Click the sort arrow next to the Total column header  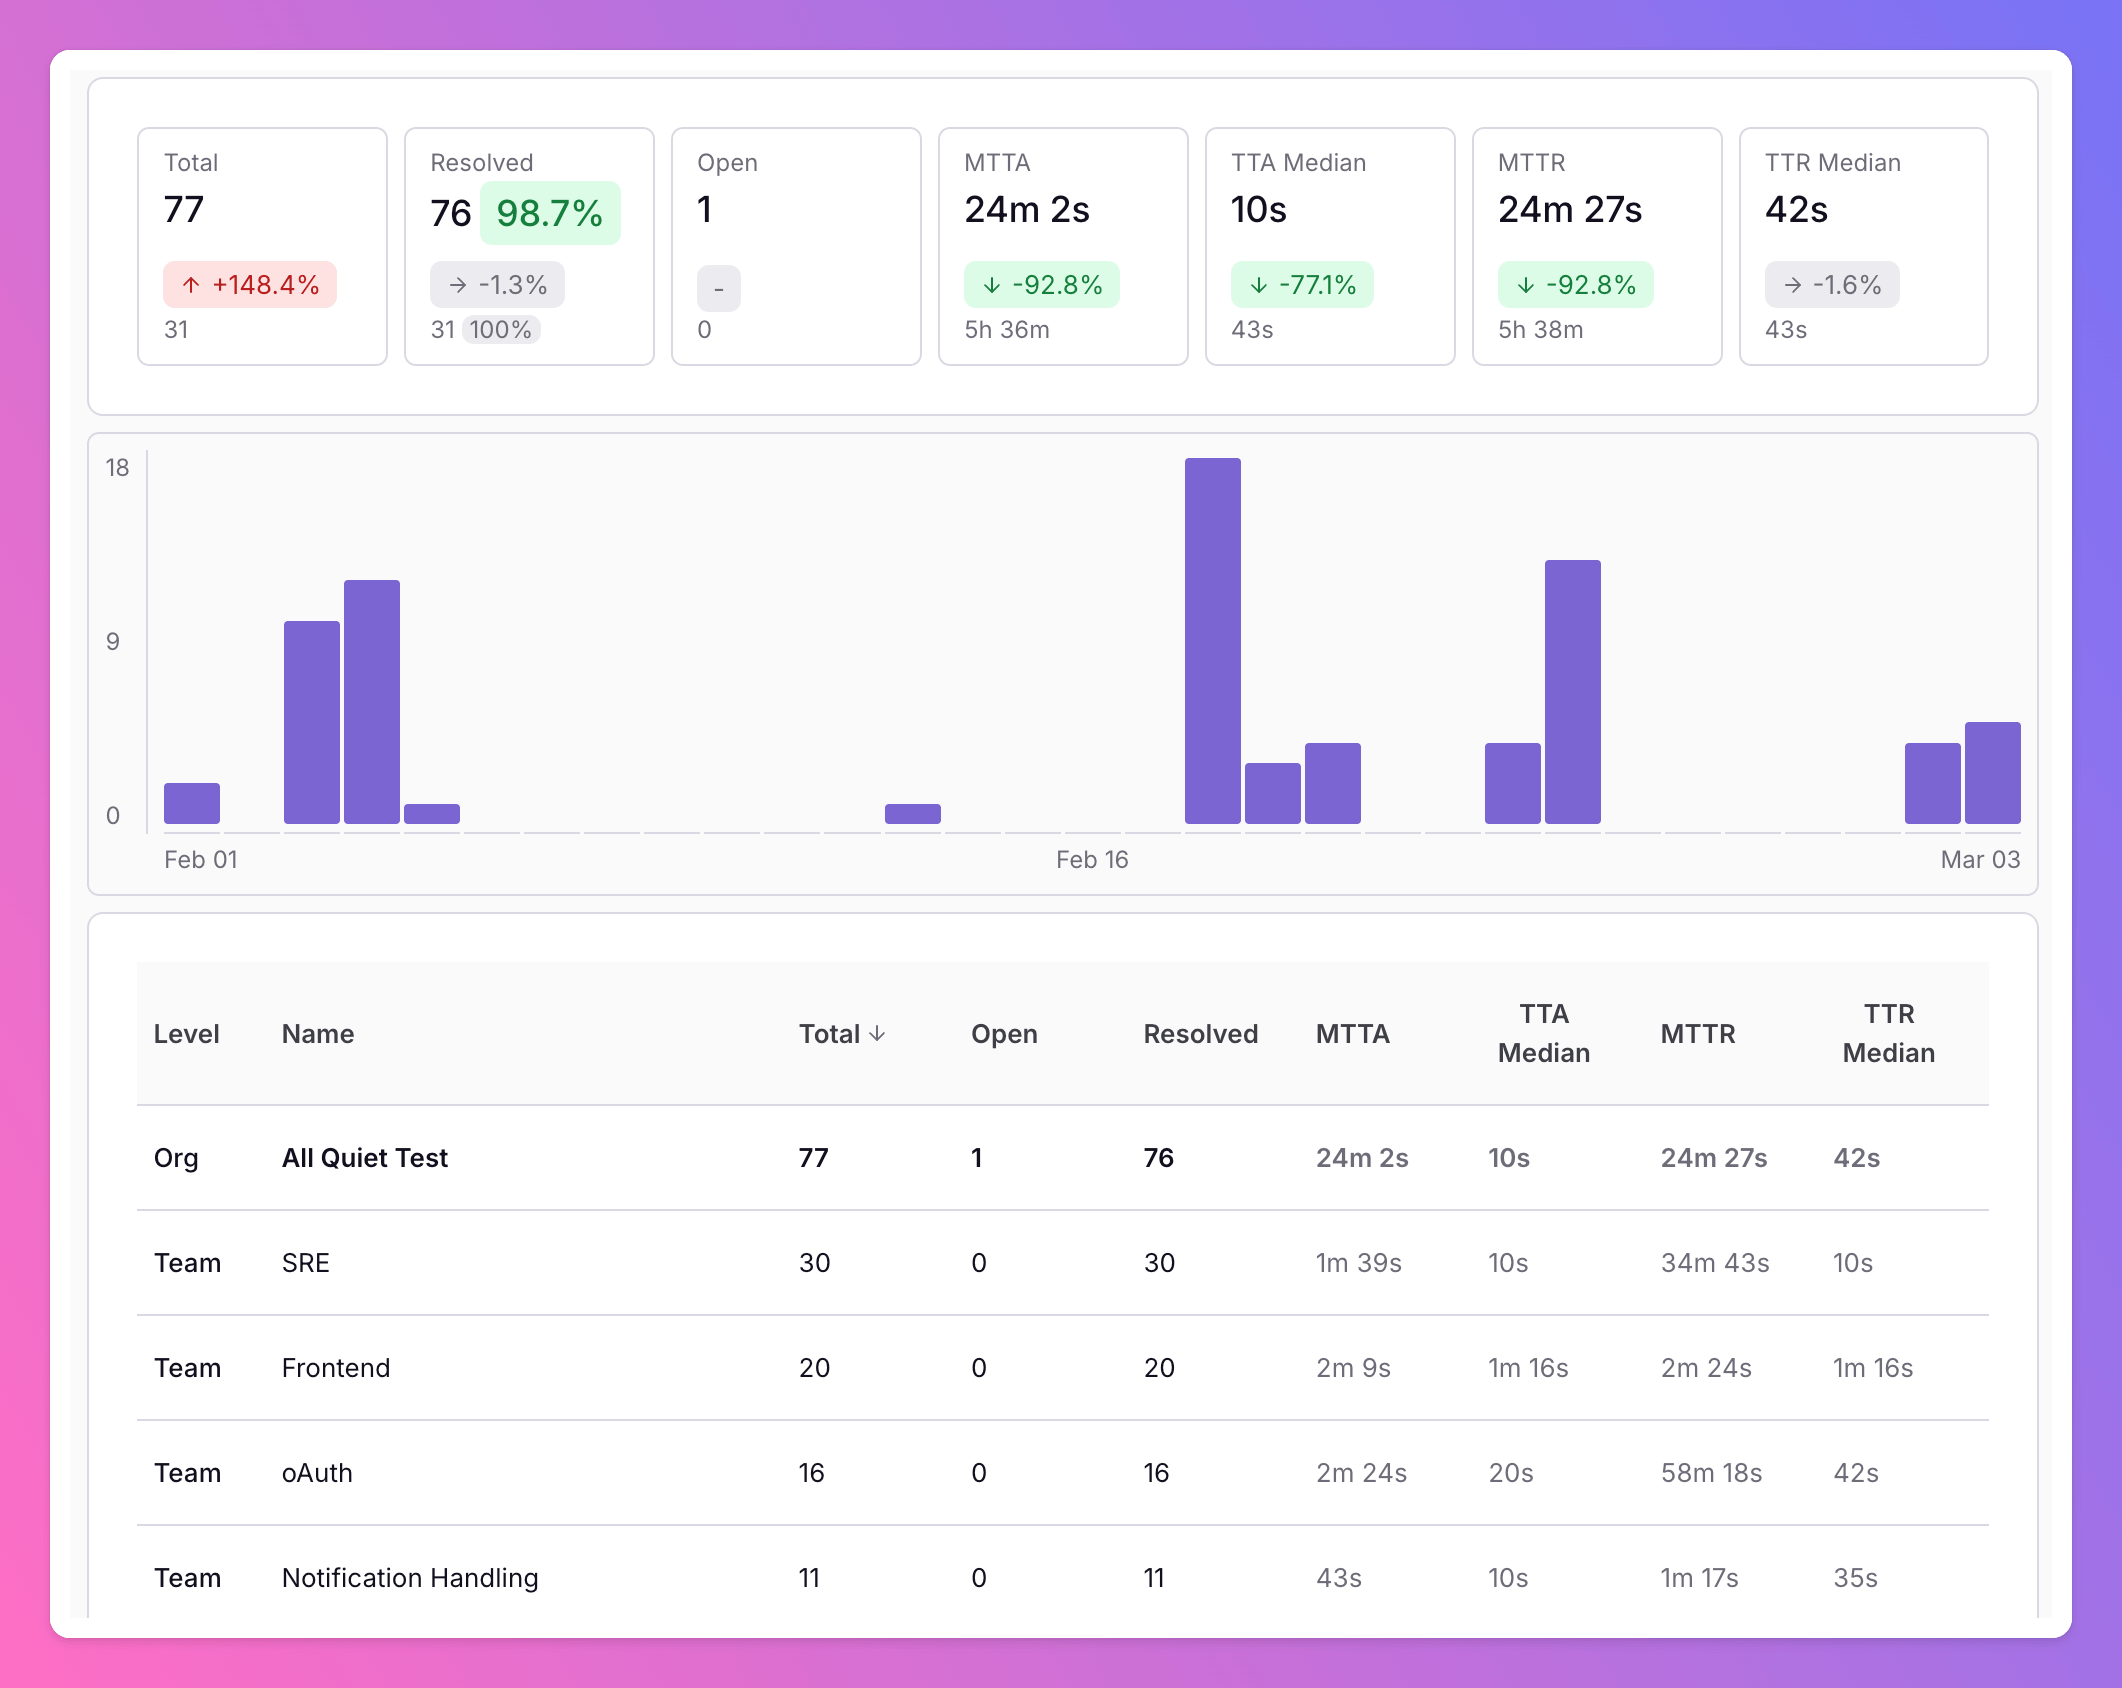[x=880, y=1034]
